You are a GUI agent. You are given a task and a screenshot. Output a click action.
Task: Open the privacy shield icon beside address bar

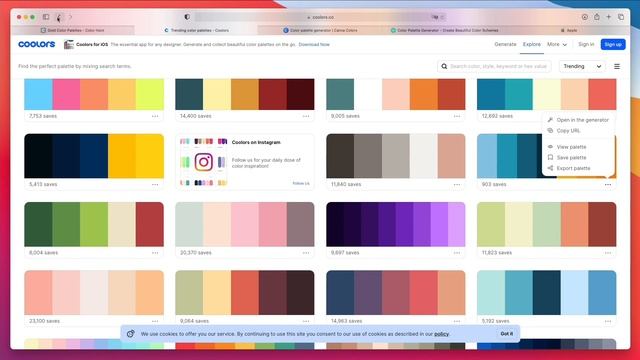(x=187, y=17)
